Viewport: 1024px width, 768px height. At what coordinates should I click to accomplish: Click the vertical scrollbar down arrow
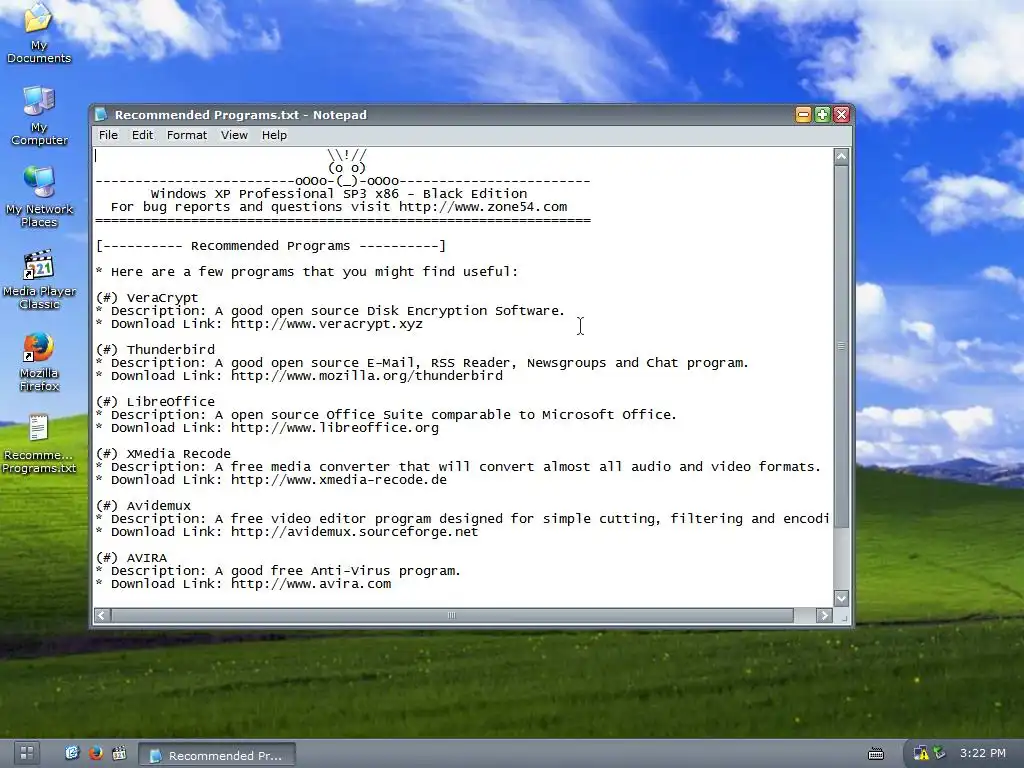[841, 598]
